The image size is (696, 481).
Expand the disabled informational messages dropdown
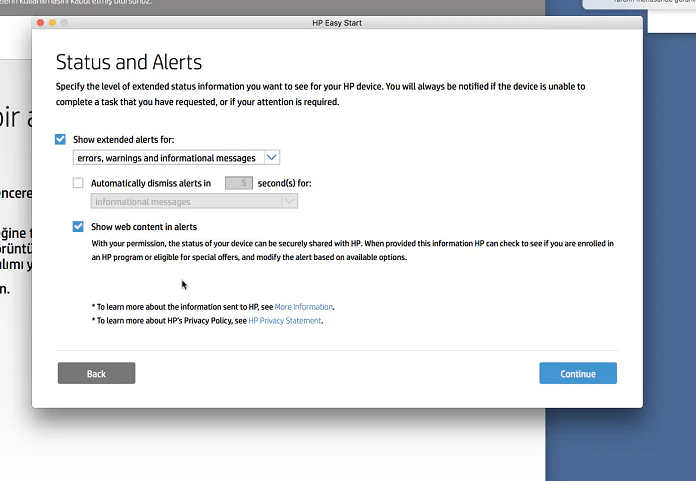click(x=194, y=201)
